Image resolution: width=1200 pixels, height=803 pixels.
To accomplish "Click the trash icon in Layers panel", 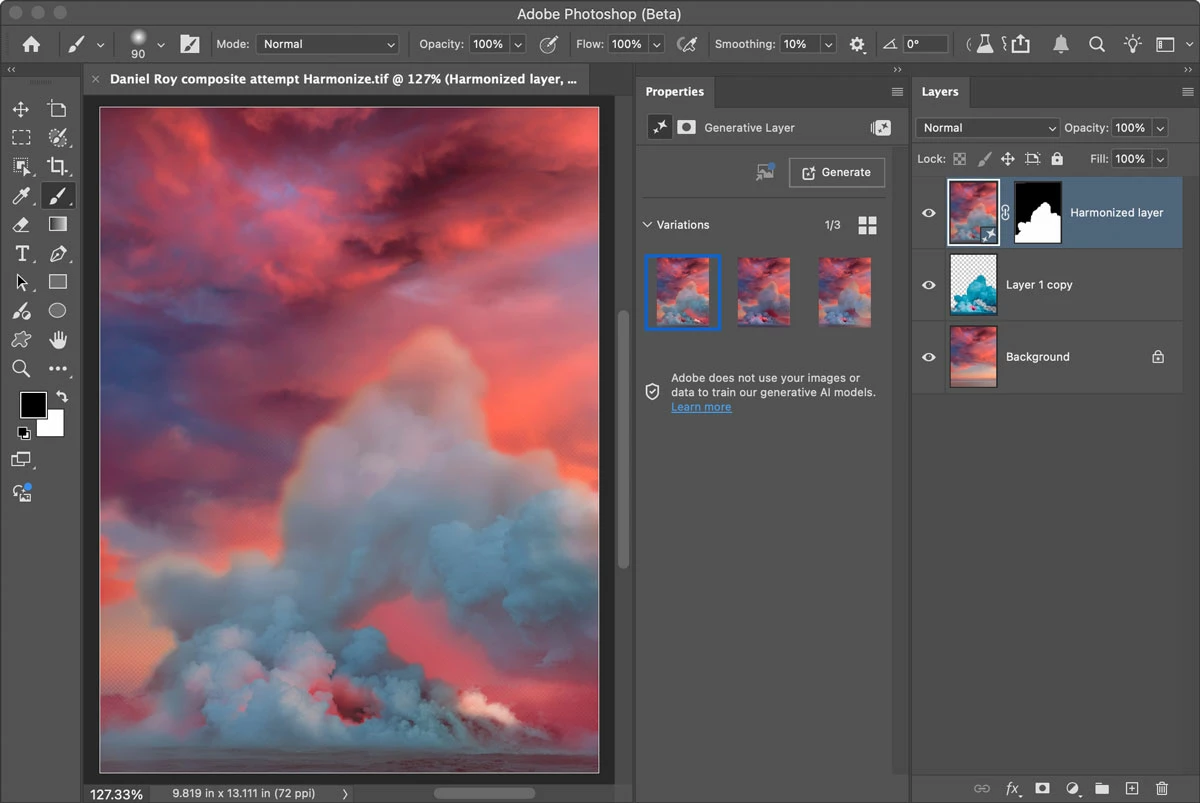I will coord(1161,789).
